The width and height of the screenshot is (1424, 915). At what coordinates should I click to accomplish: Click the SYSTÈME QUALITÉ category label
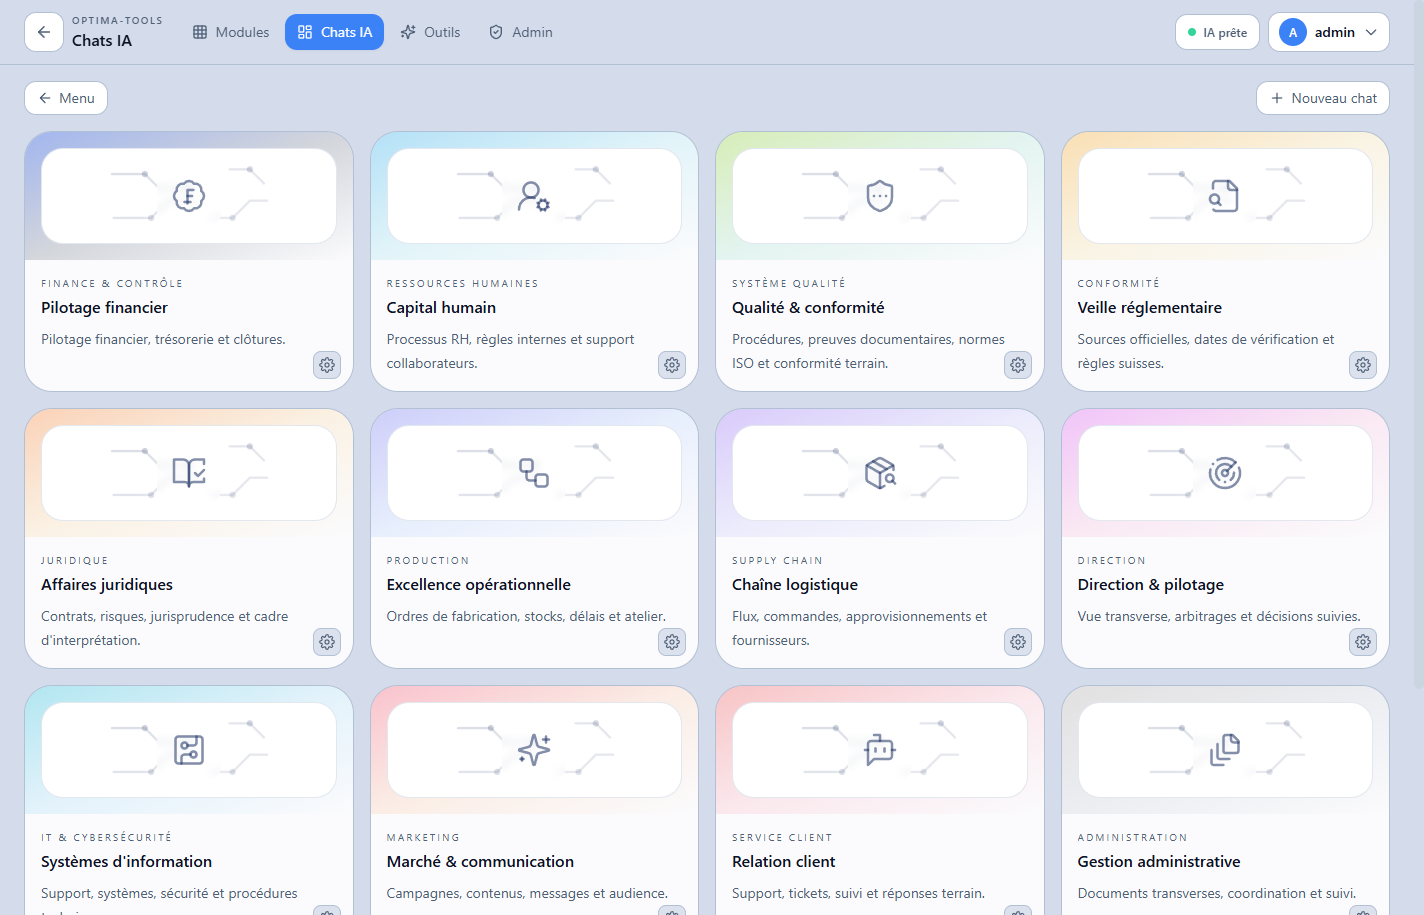[788, 284]
